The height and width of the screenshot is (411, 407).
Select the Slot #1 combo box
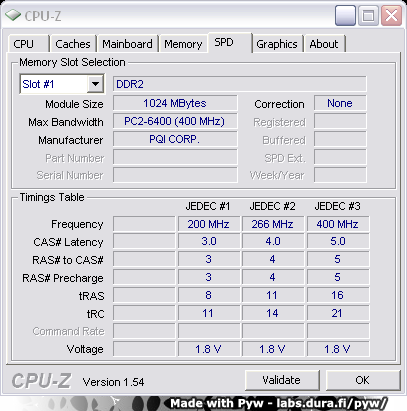coord(62,84)
